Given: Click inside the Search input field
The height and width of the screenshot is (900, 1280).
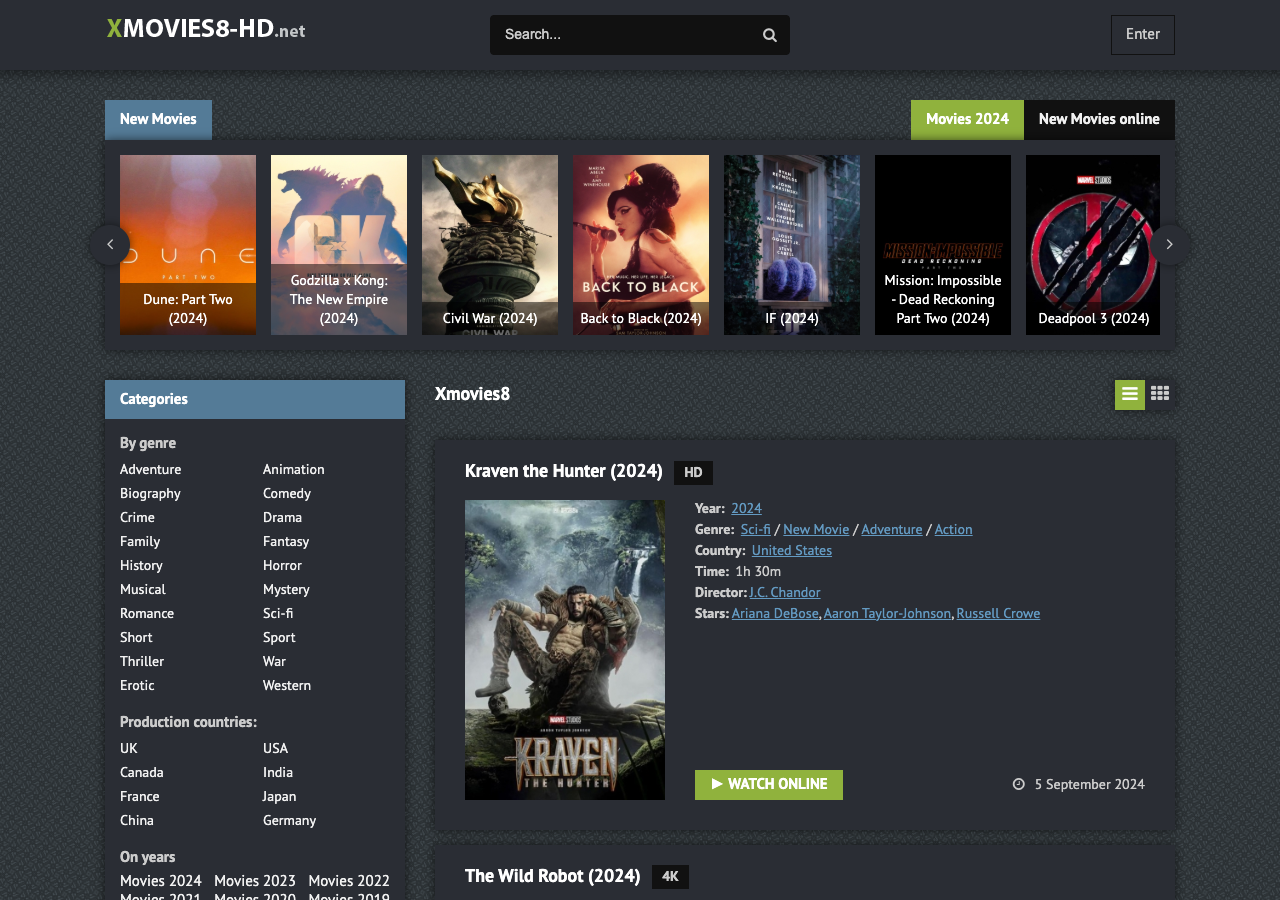Looking at the screenshot, I should pos(620,34).
